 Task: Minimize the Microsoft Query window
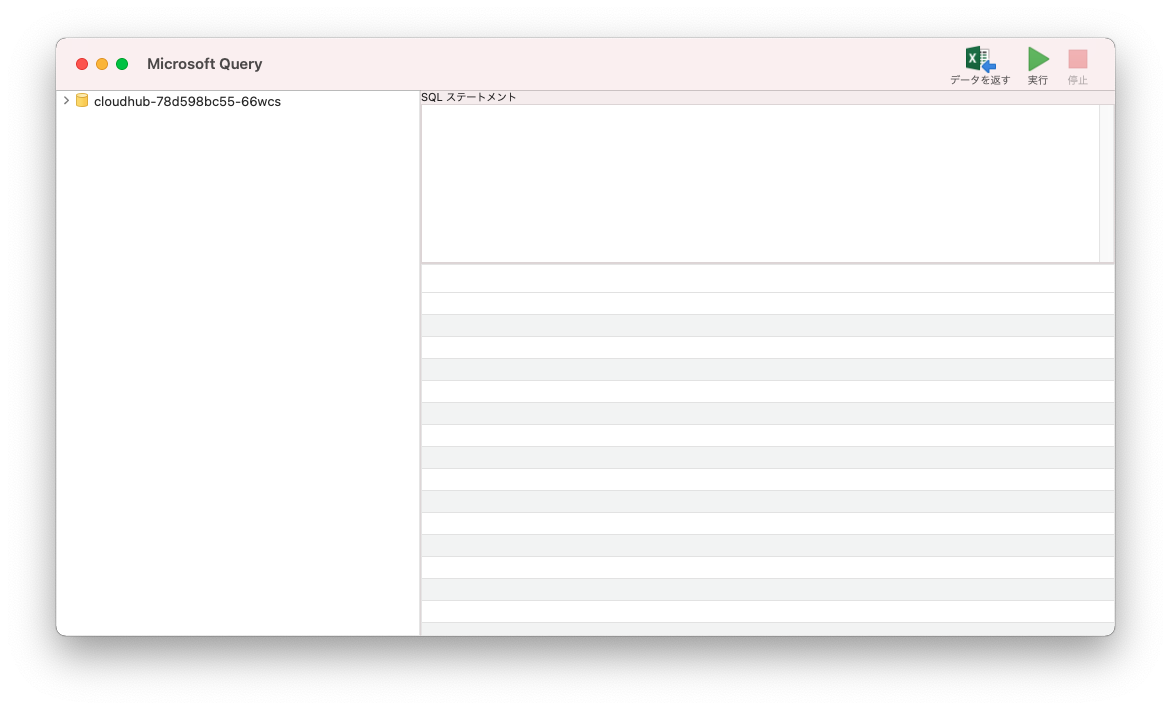point(102,64)
